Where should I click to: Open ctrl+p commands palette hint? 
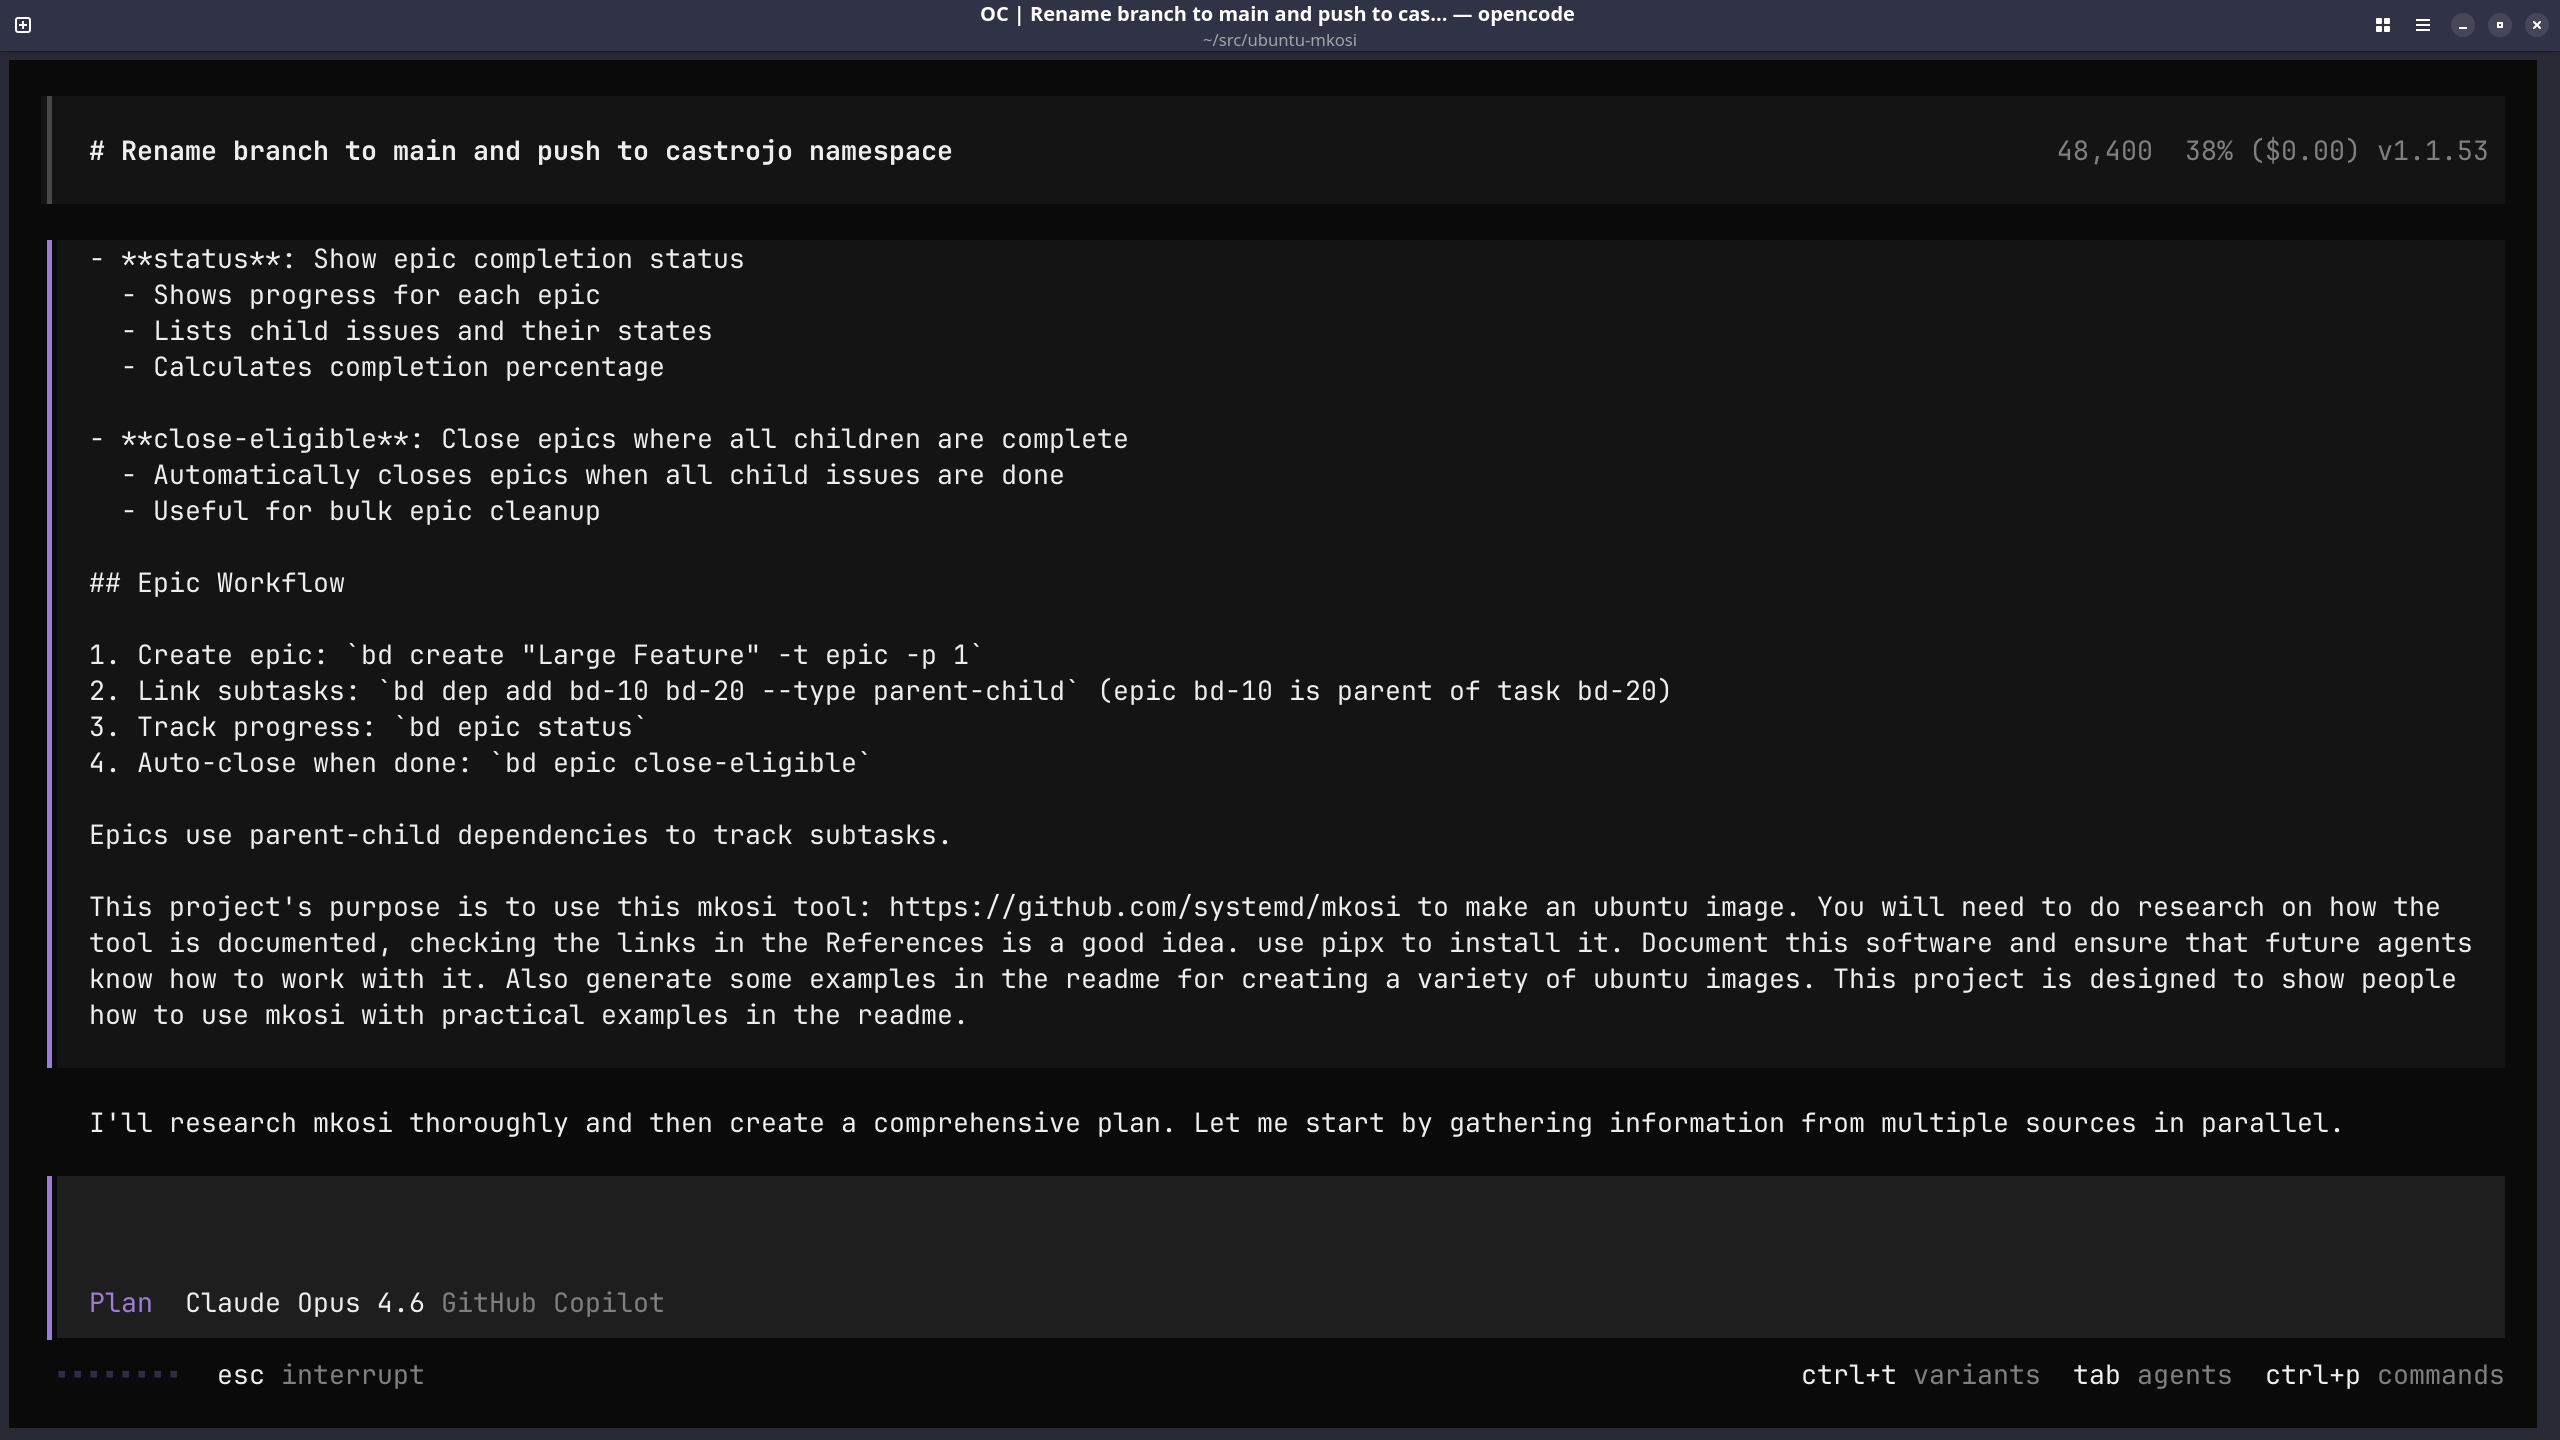point(2384,1375)
